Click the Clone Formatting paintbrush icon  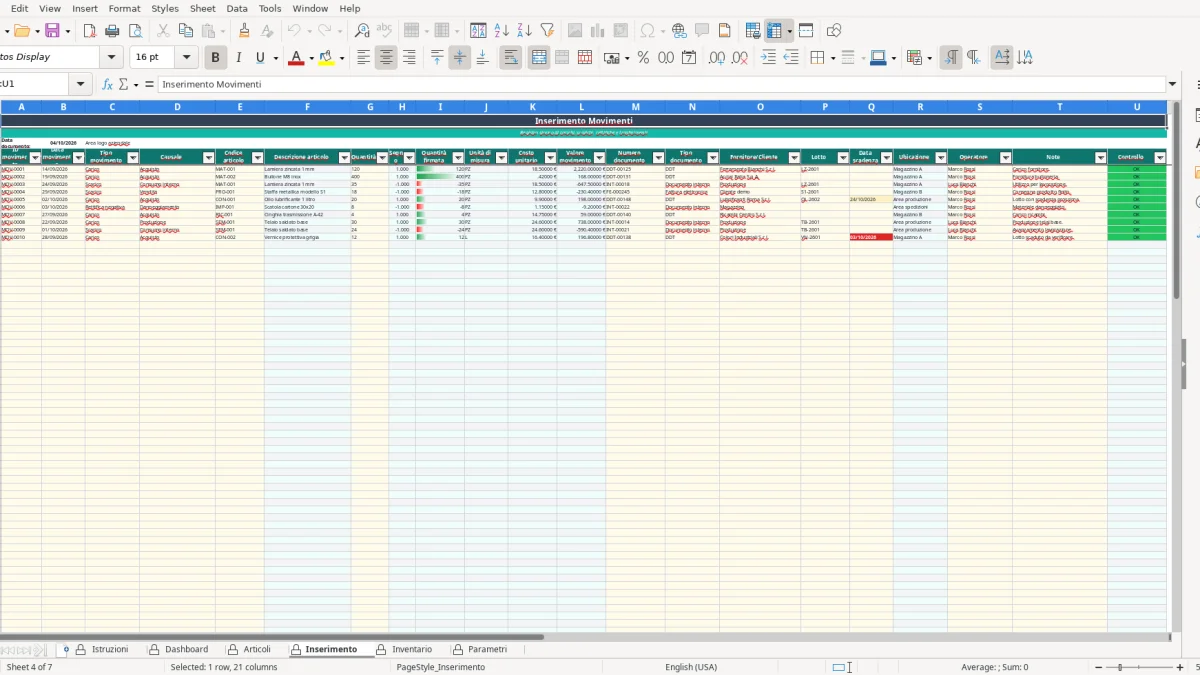245,31
